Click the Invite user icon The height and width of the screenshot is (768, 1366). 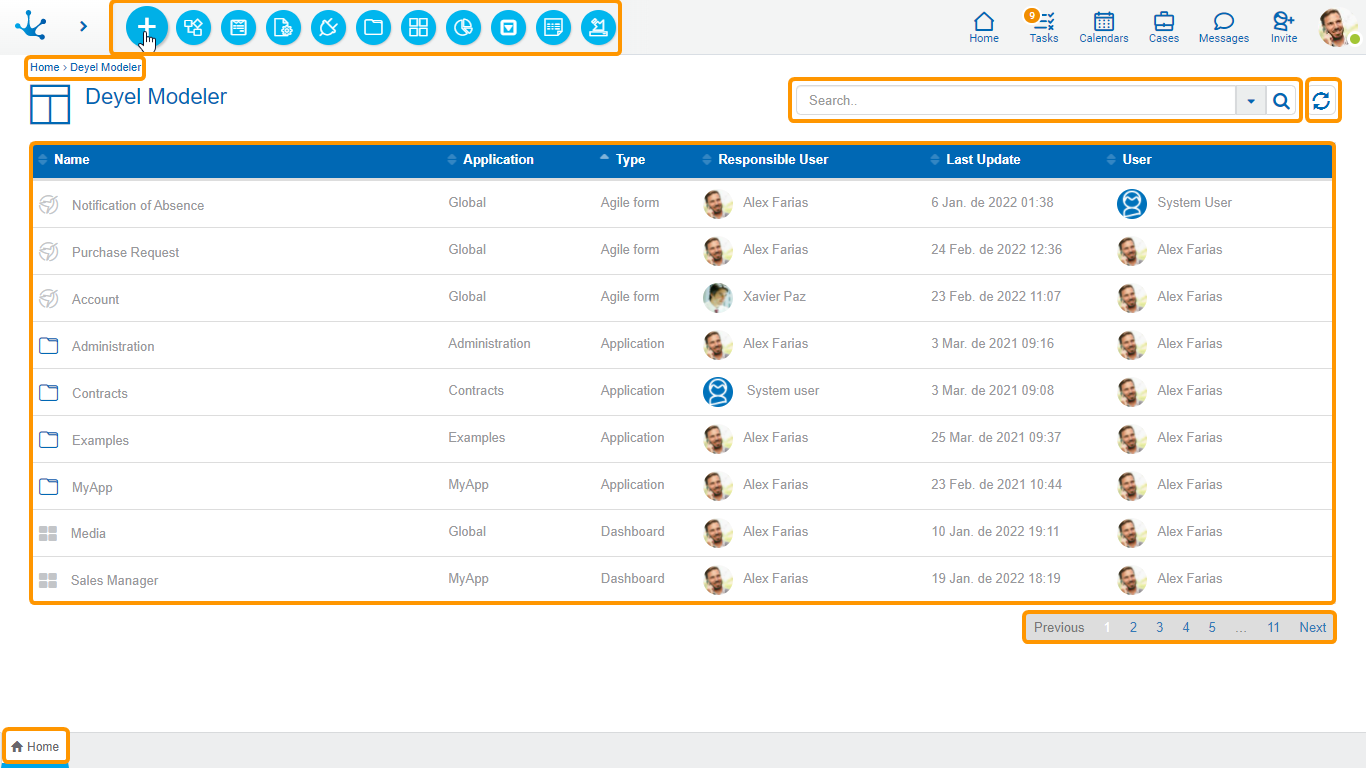pyautogui.click(x=1284, y=27)
